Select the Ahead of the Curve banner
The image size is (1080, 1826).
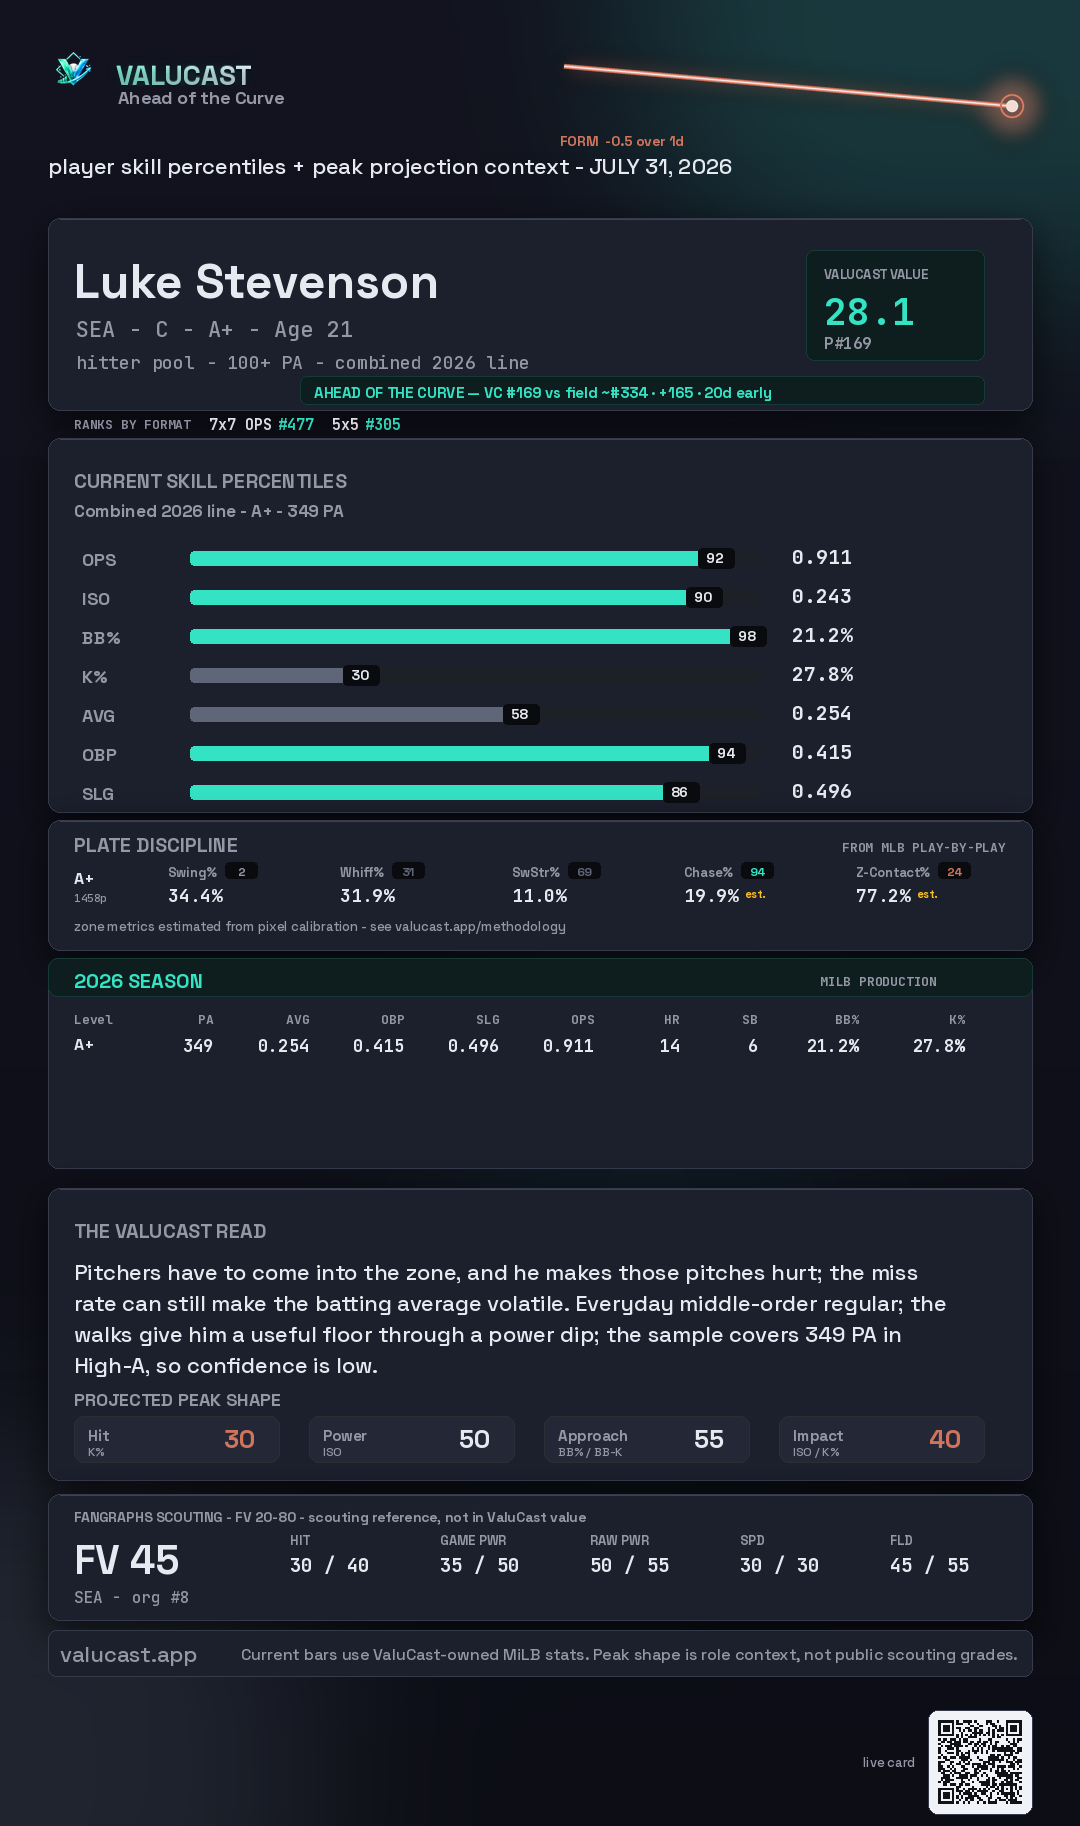tap(642, 392)
